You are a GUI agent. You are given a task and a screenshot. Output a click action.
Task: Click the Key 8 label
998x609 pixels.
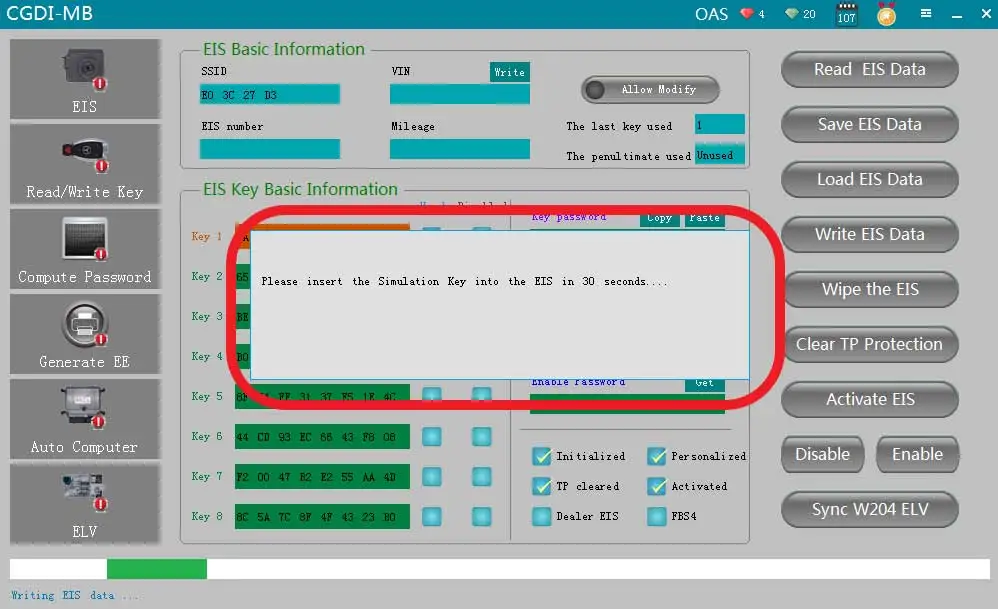click(x=207, y=516)
